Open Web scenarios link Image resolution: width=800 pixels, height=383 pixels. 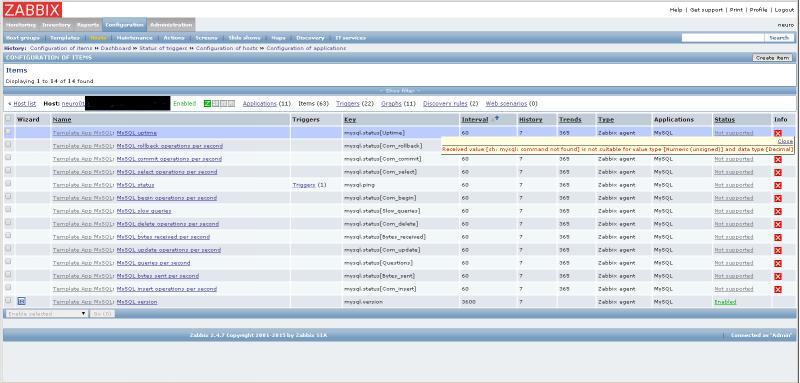[506, 104]
